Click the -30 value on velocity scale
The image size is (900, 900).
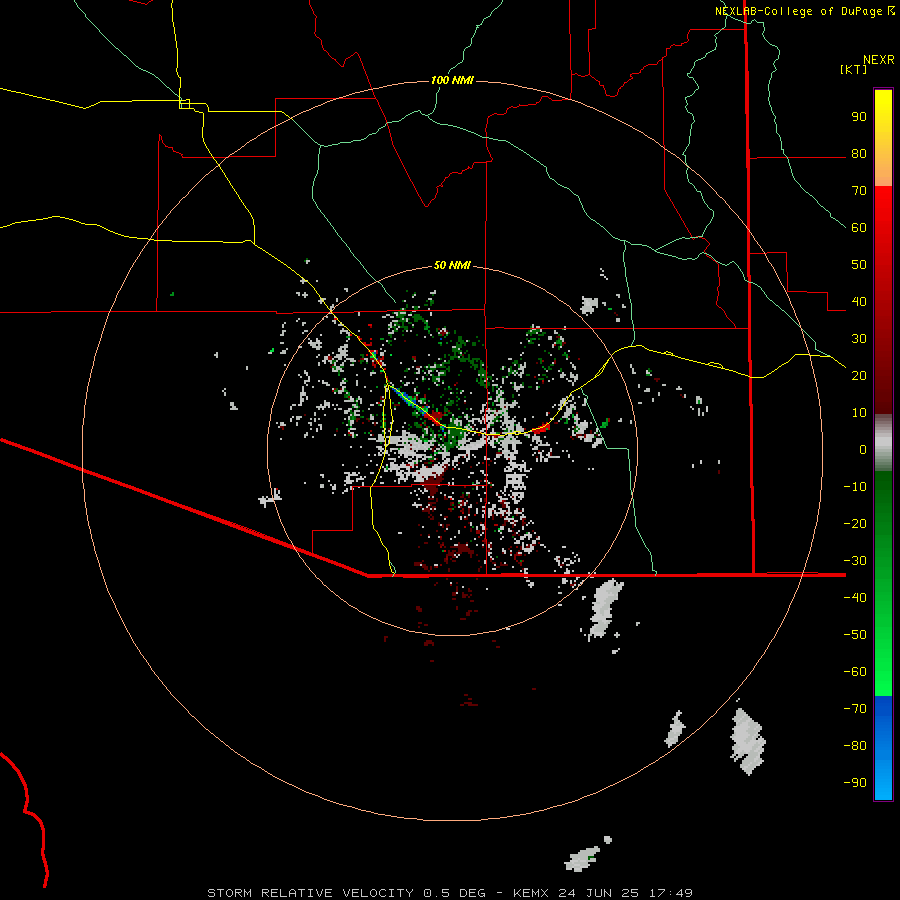click(855, 561)
